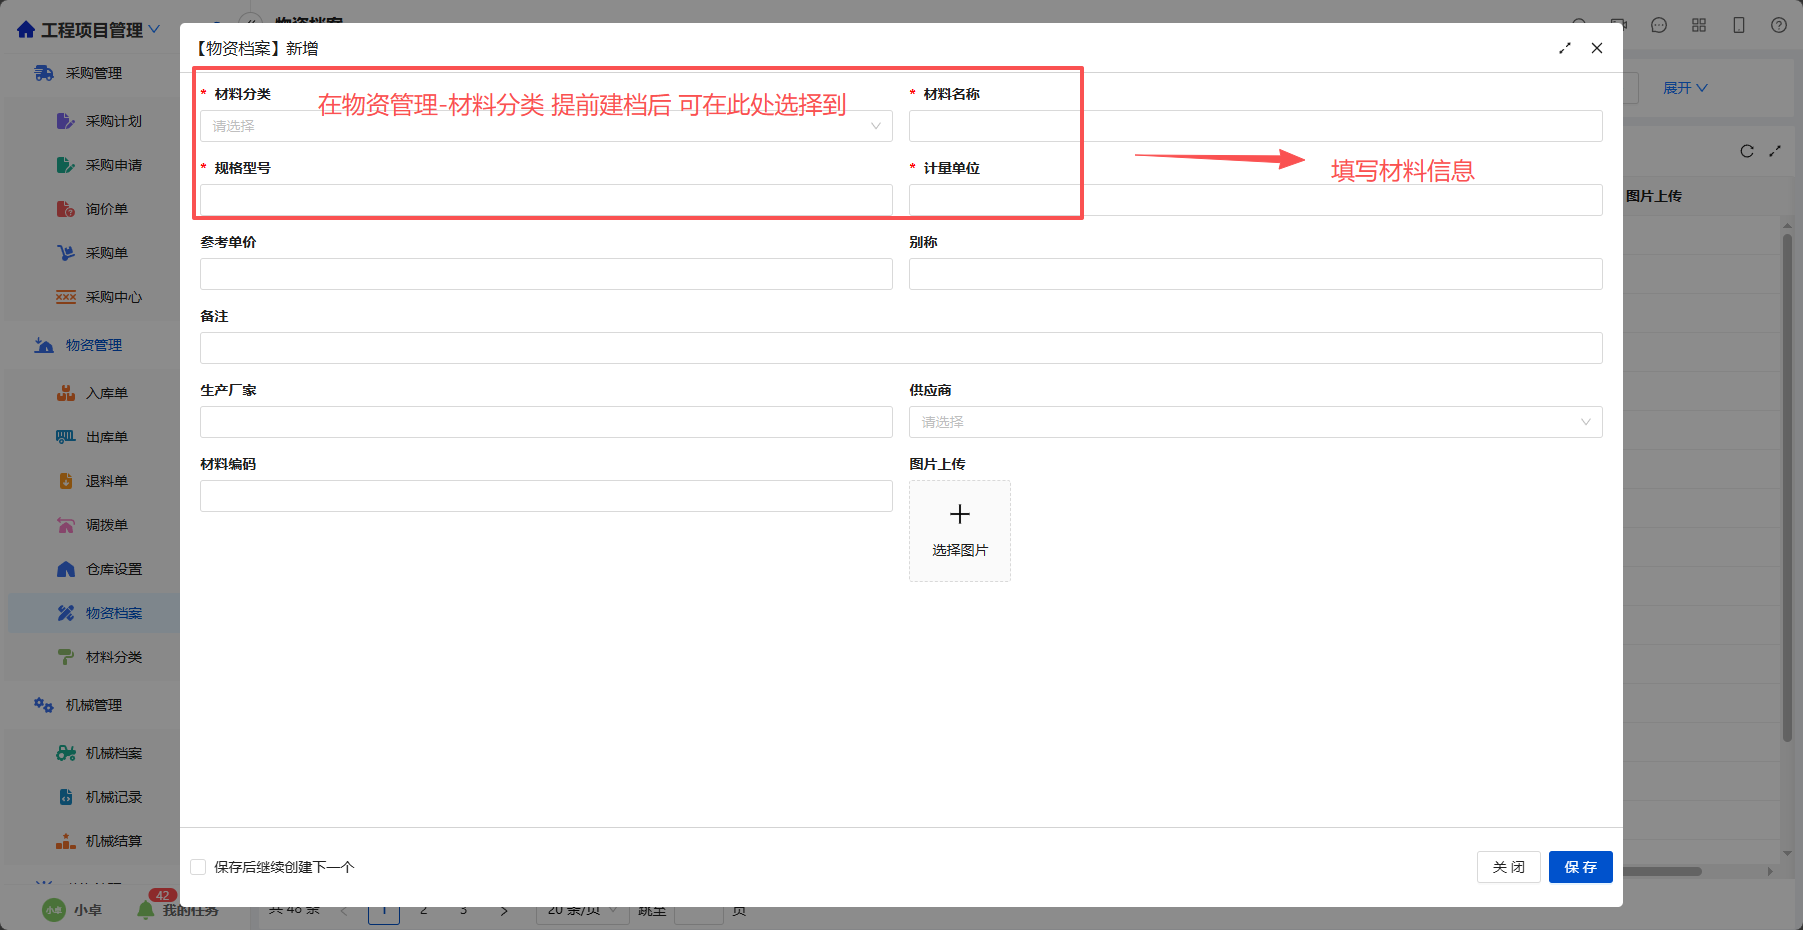Open the 供应商 dropdown selector

1255,422
